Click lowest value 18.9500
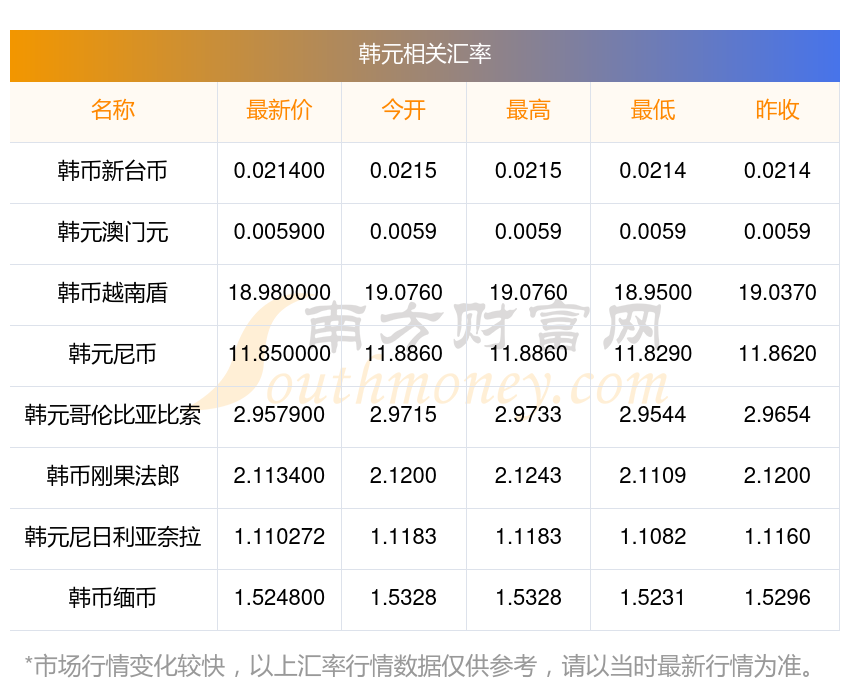The width and height of the screenshot is (850, 698). 653,293
